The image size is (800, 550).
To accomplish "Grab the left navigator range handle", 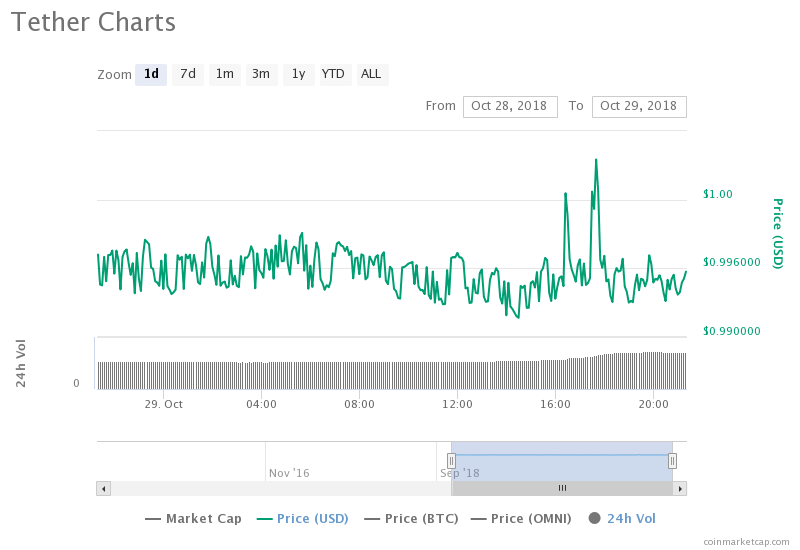I will [451, 461].
